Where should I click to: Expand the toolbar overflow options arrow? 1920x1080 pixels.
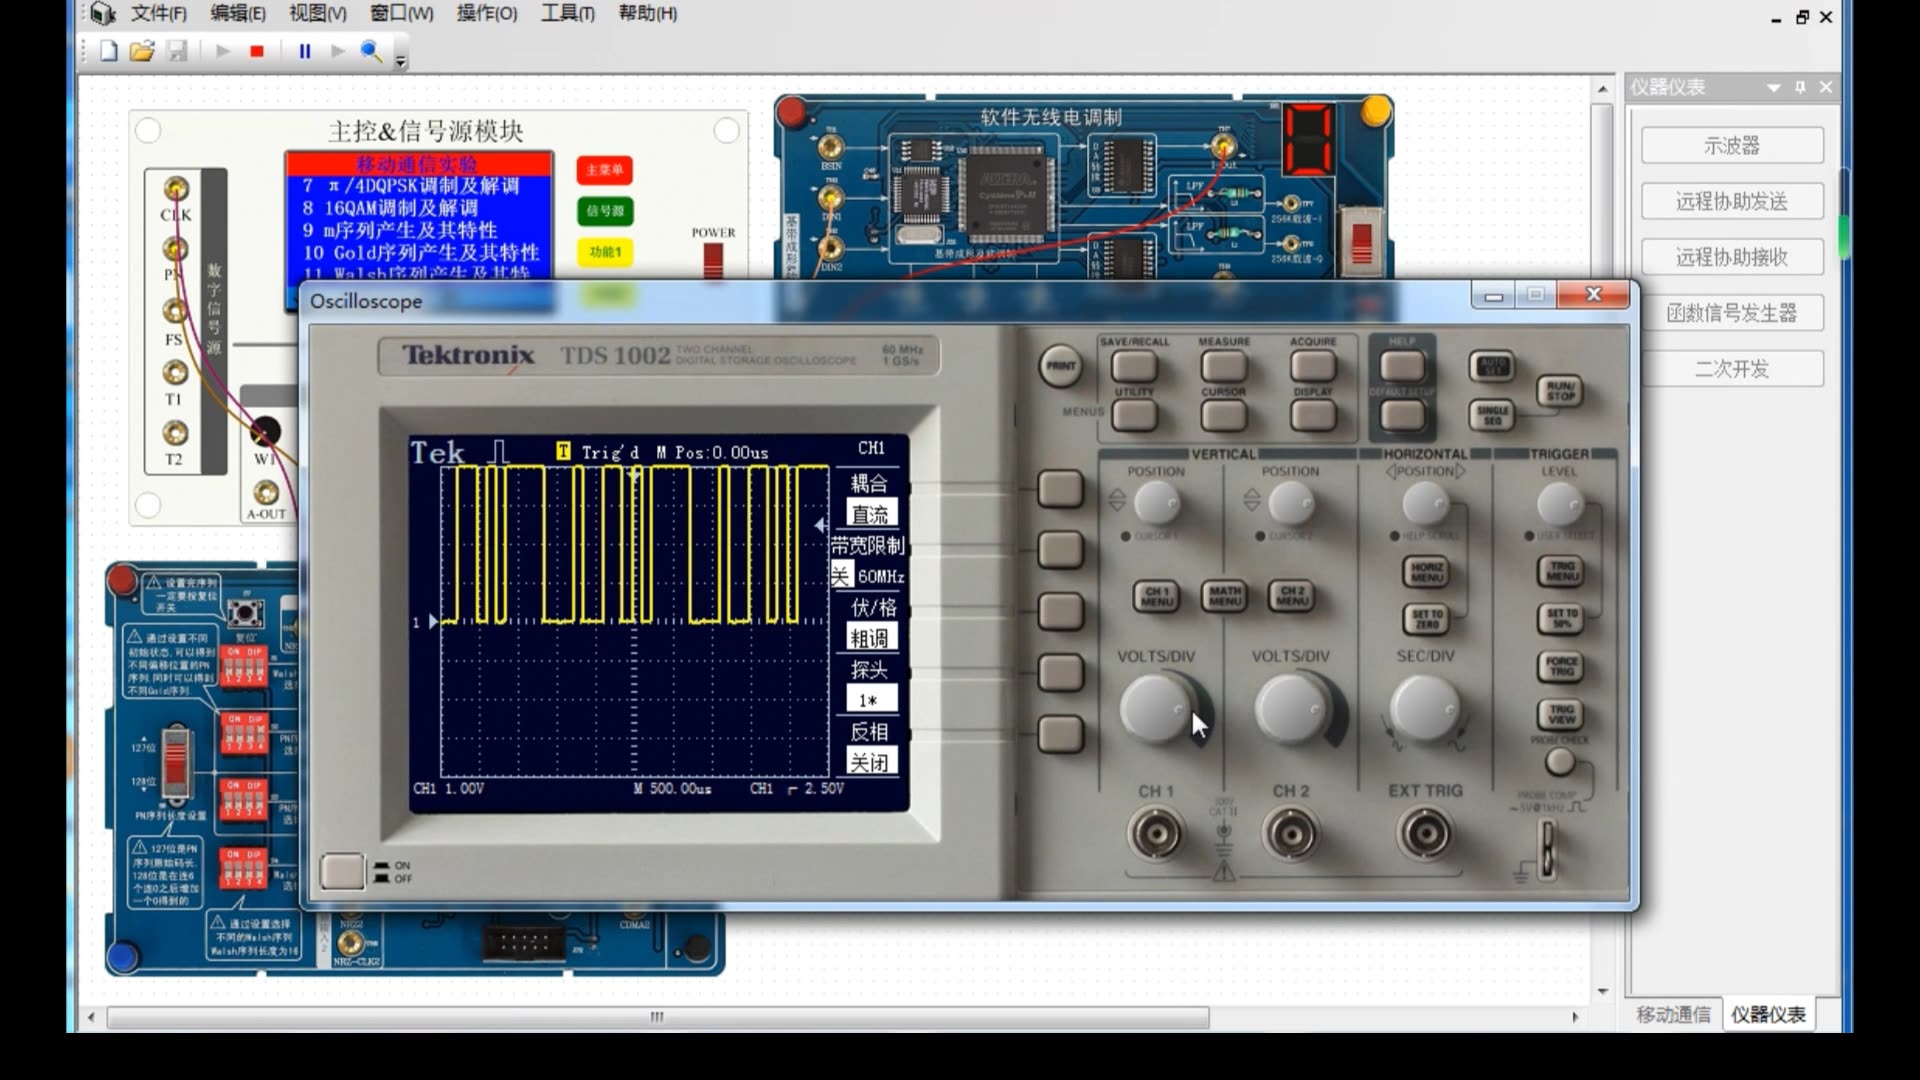[401, 62]
